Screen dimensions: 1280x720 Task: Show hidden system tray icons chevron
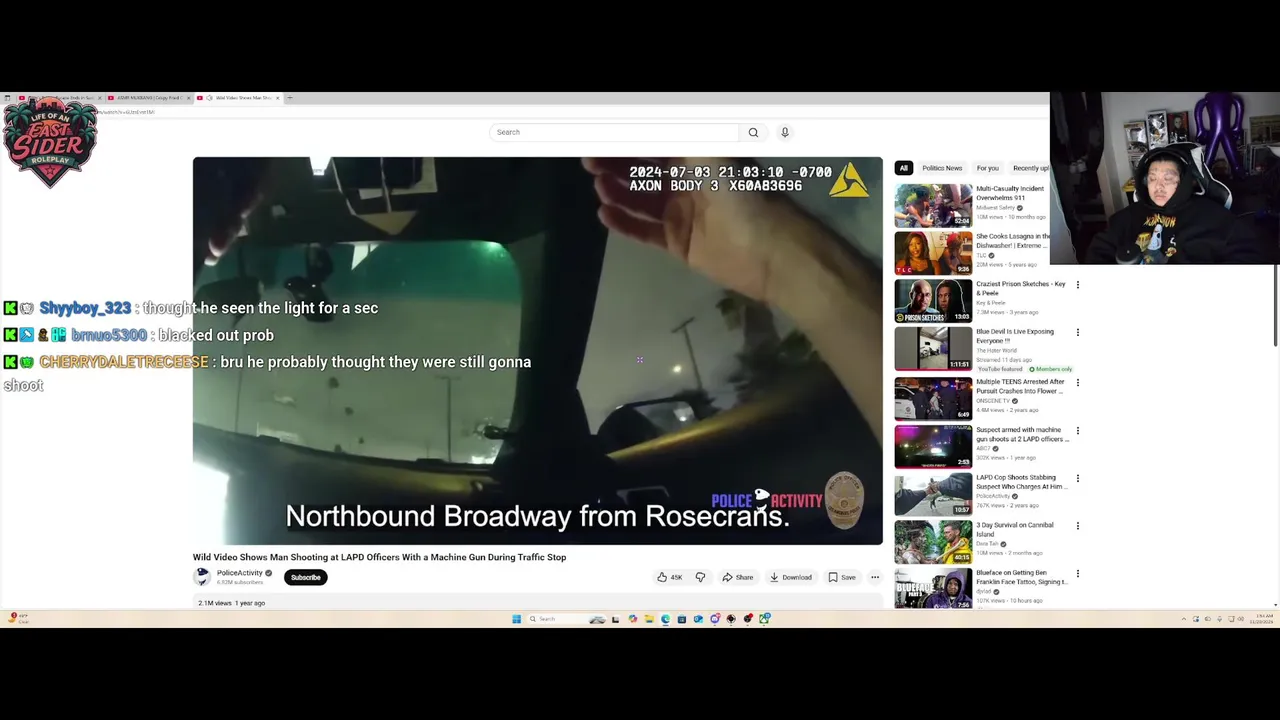(x=1183, y=619)
